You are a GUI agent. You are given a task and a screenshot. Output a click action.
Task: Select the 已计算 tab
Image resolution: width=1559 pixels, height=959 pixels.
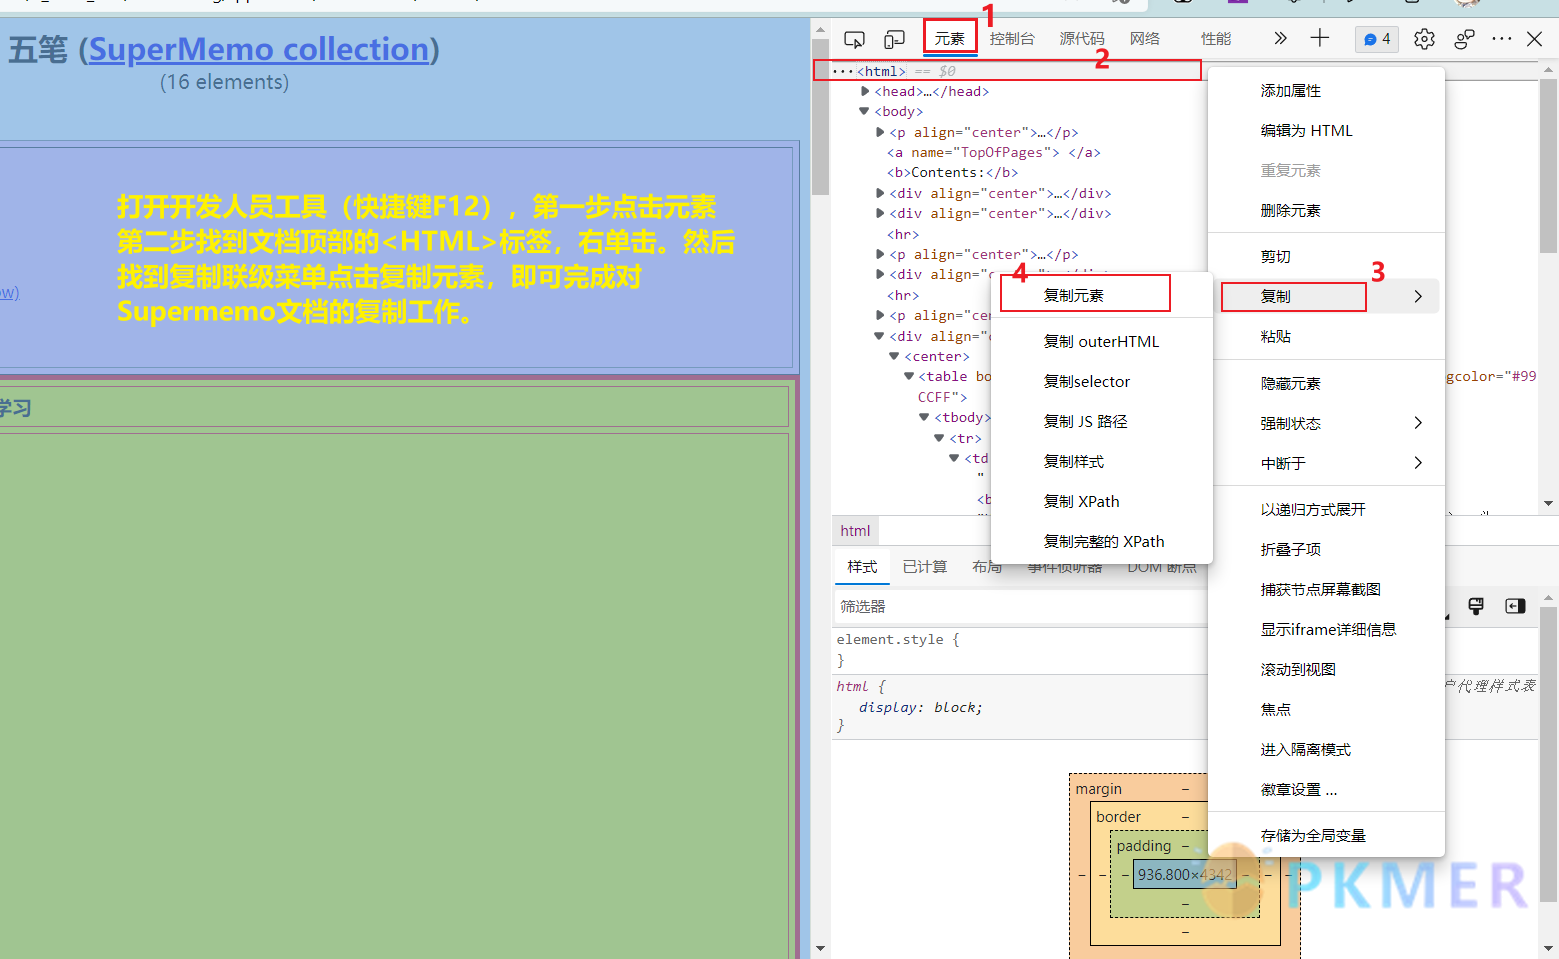point(925,567)
